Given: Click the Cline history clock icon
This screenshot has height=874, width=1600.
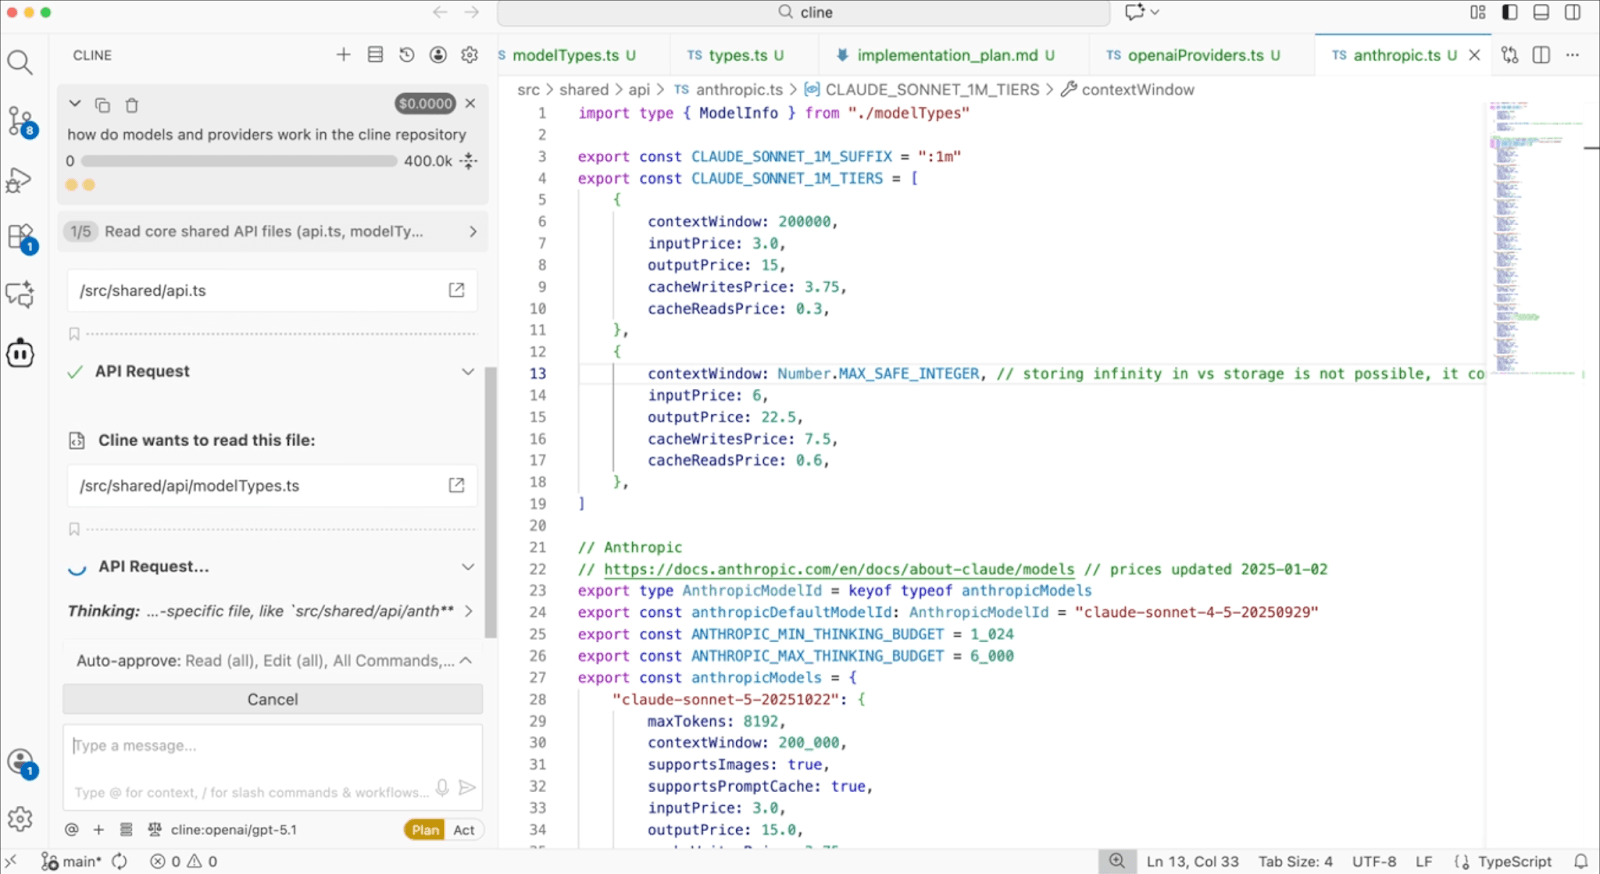Looking at the screenshot, I should click(x=406, y=55).
